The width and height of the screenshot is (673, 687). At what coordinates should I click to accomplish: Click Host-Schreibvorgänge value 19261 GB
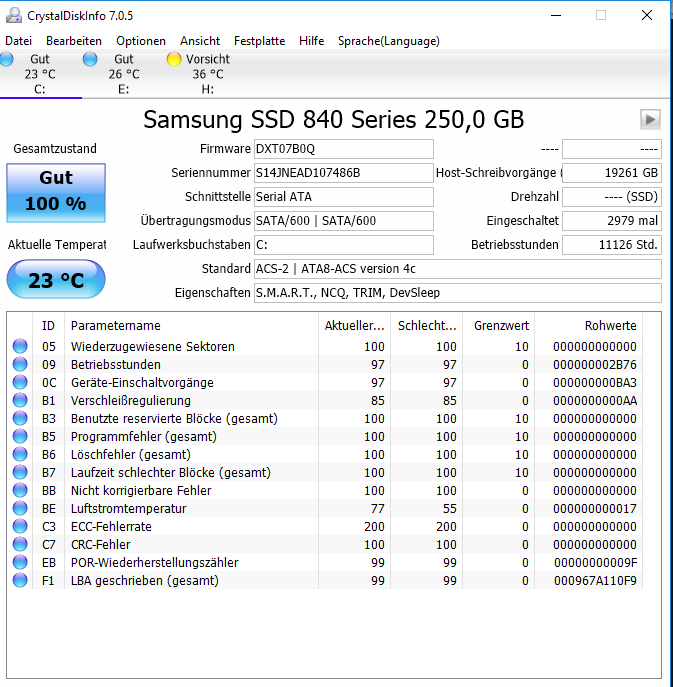(x=612, y=173)
